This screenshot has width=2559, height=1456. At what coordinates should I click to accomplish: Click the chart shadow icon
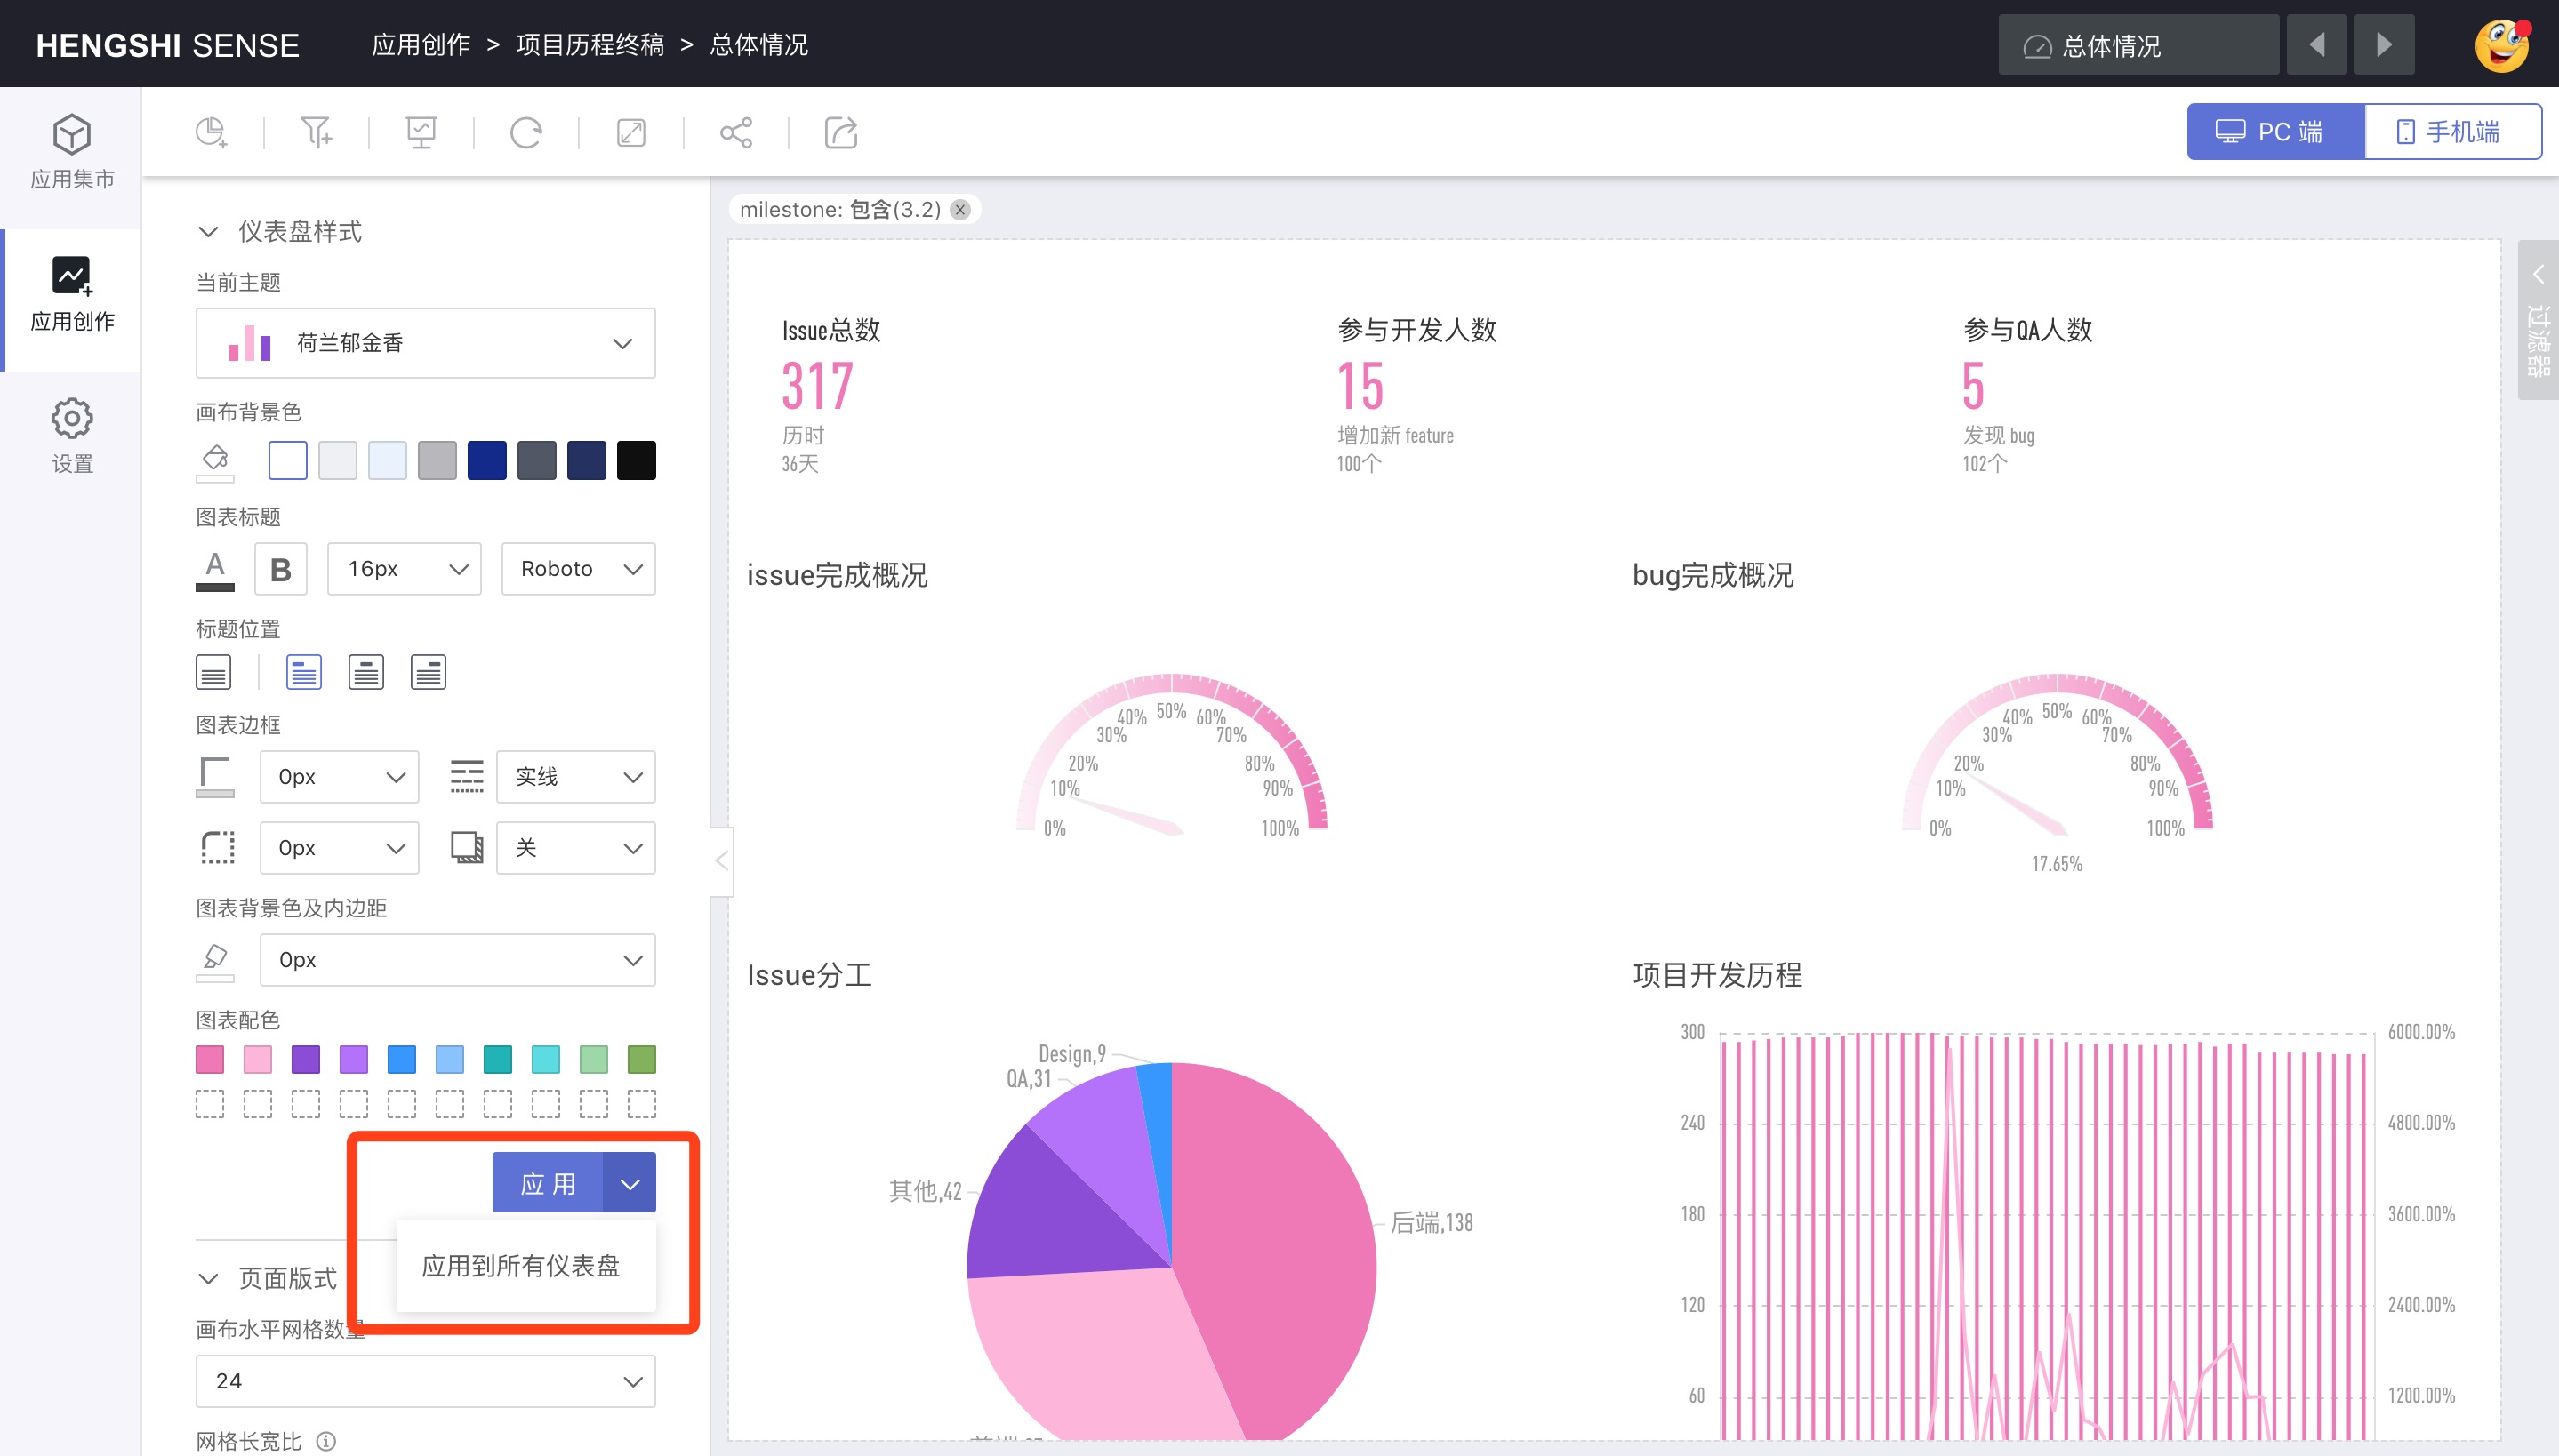click(466, 848)
